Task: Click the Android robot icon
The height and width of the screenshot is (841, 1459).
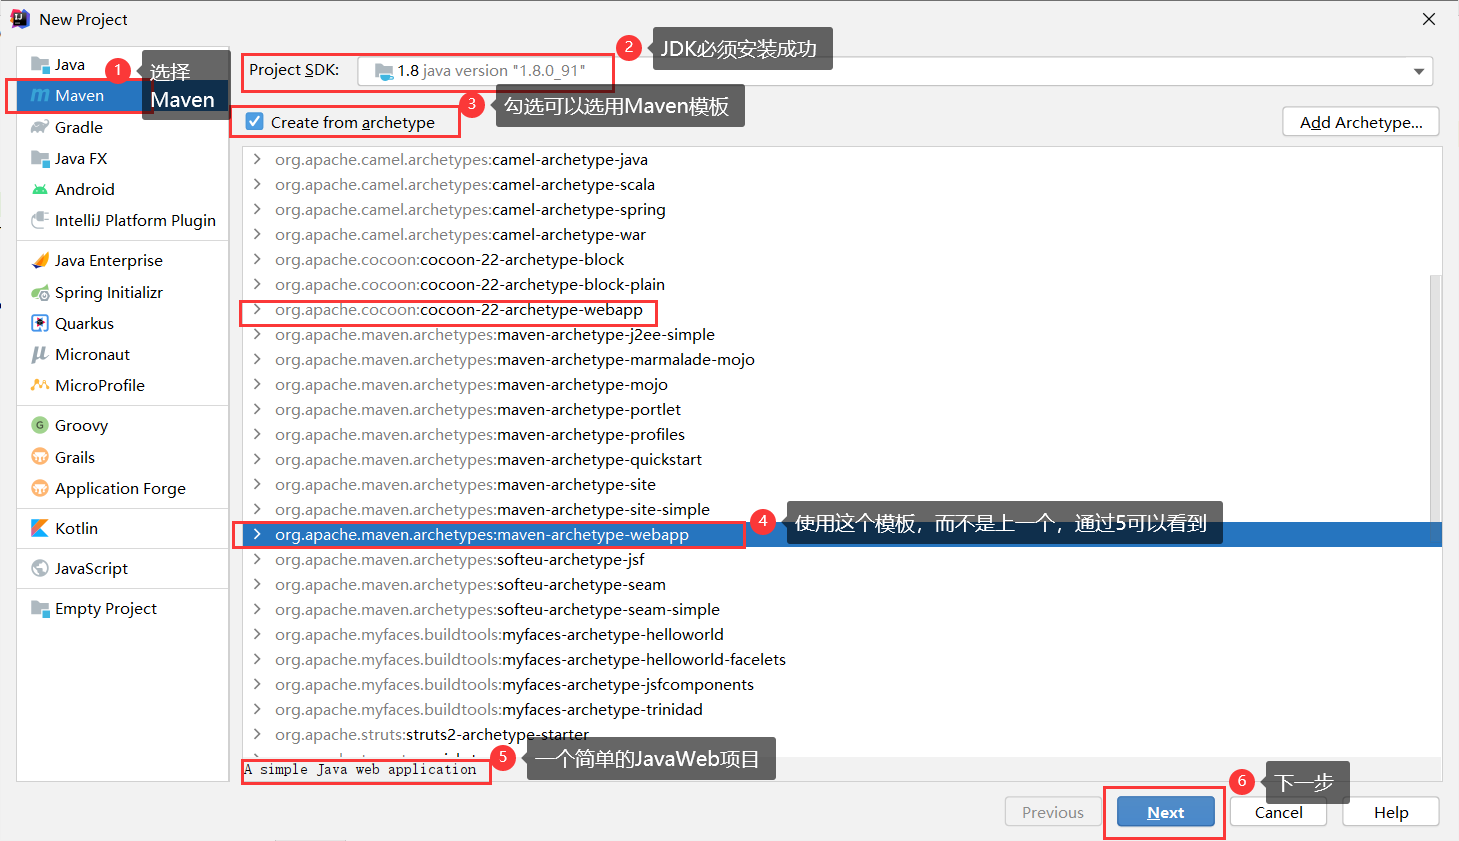Action: (x=40, y=189)
